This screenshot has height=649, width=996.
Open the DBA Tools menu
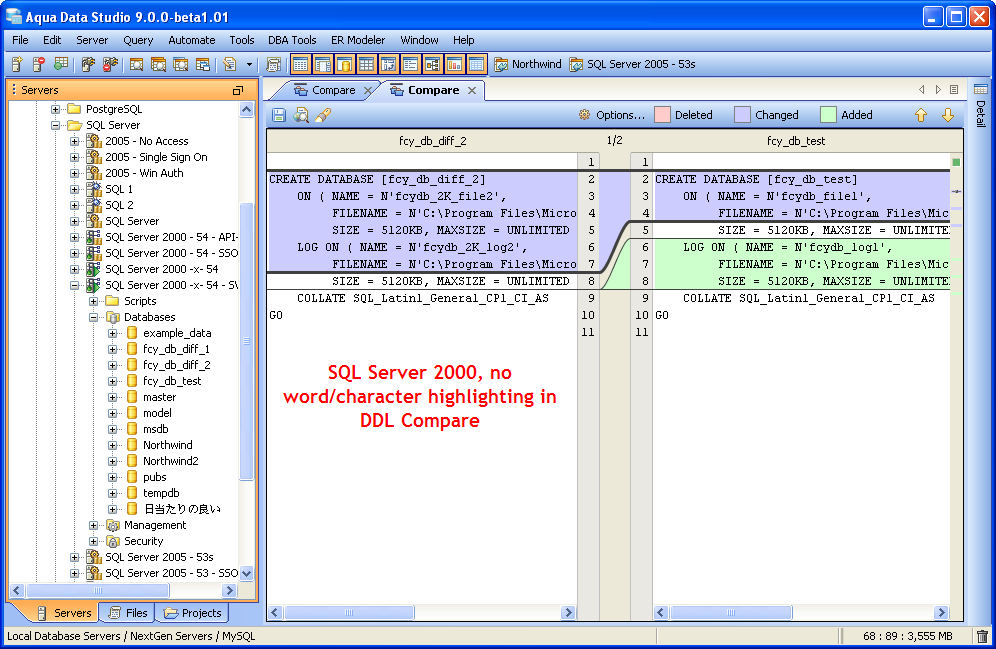tap(292, 40)
